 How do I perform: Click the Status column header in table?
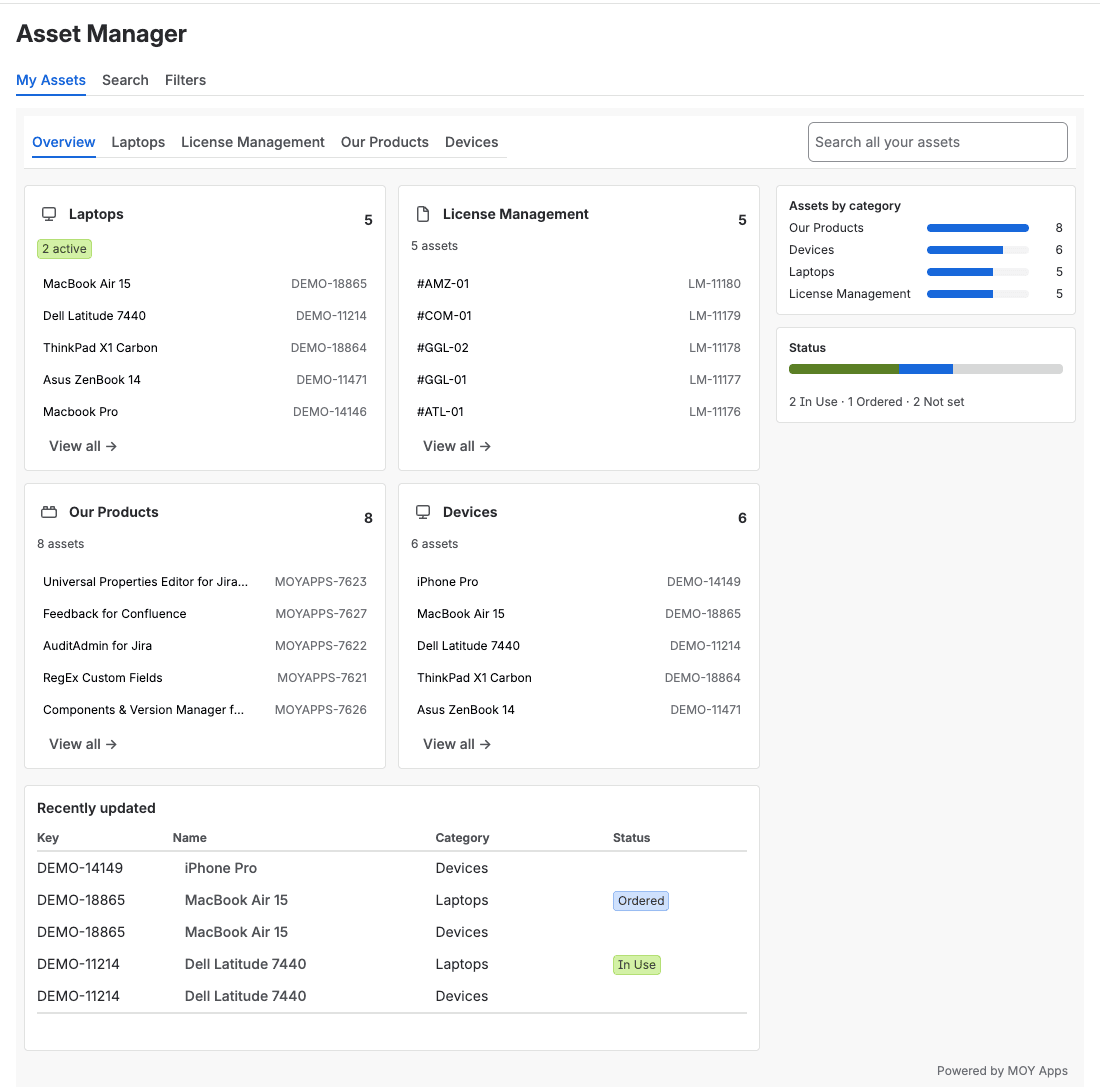pos(631,838)
